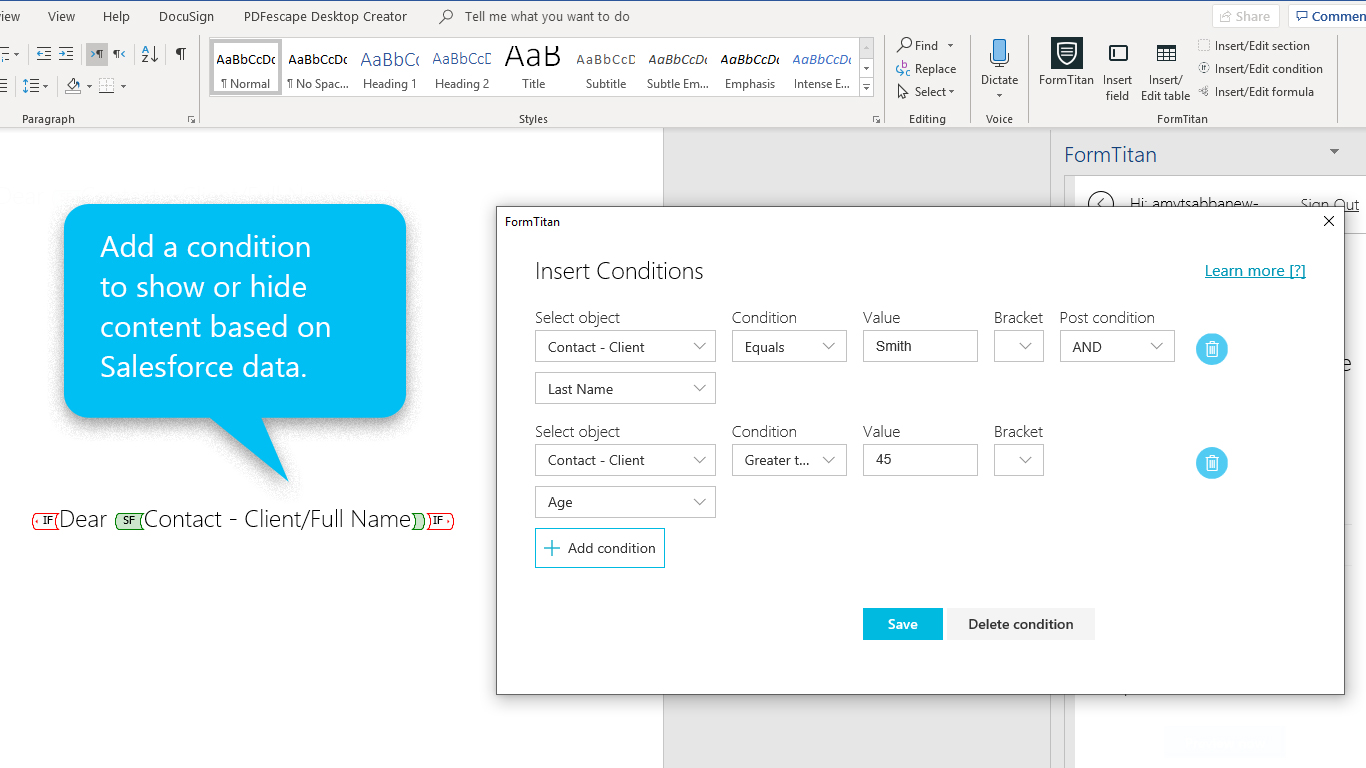Open the DocuSign tab
The image size is (1366, 768).
(x=186, y=16)
